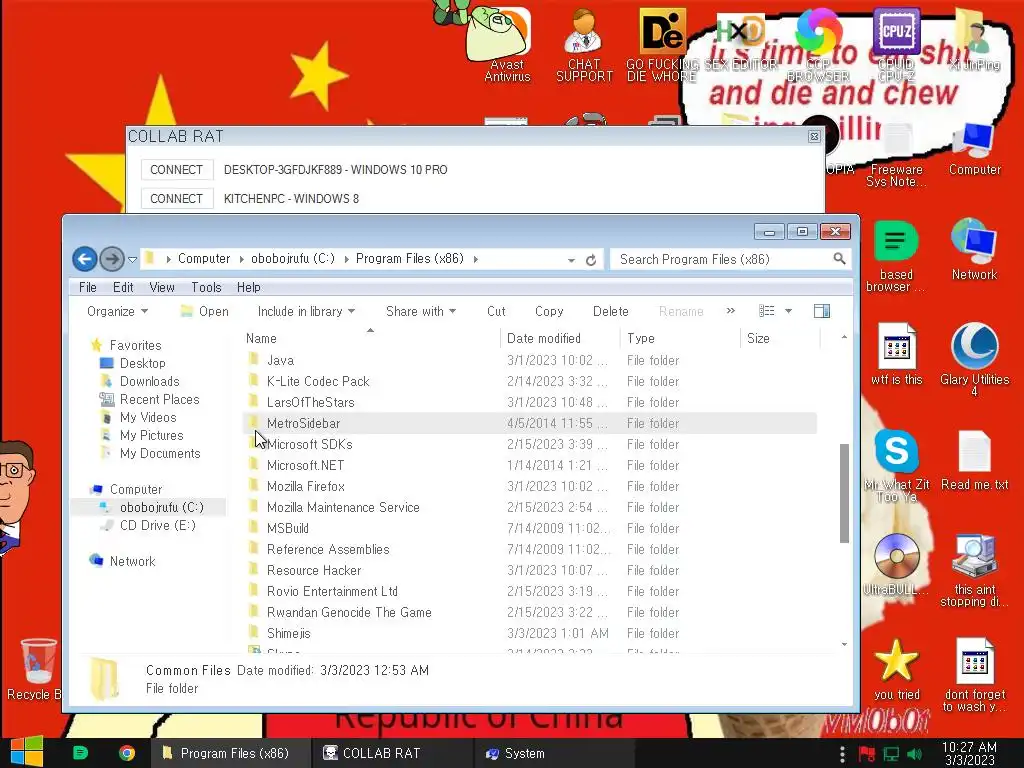Click the file list vertical scrollbar thumb
Viewport: 1024px width, 768px height.
tap(844, 493)
